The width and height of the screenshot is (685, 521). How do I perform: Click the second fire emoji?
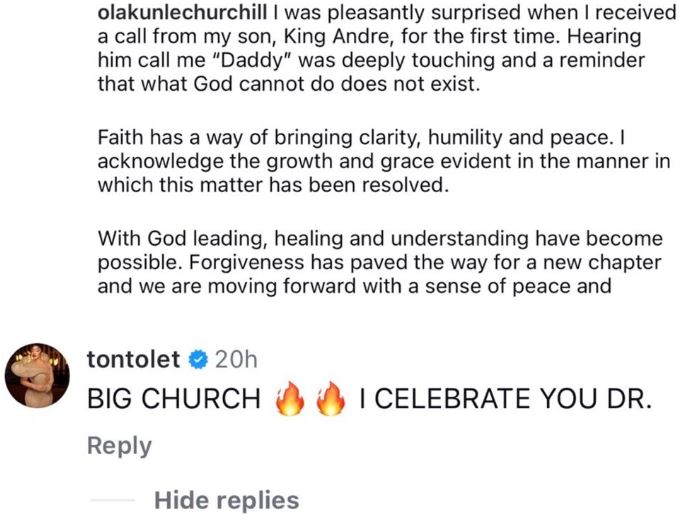point(329,399)
